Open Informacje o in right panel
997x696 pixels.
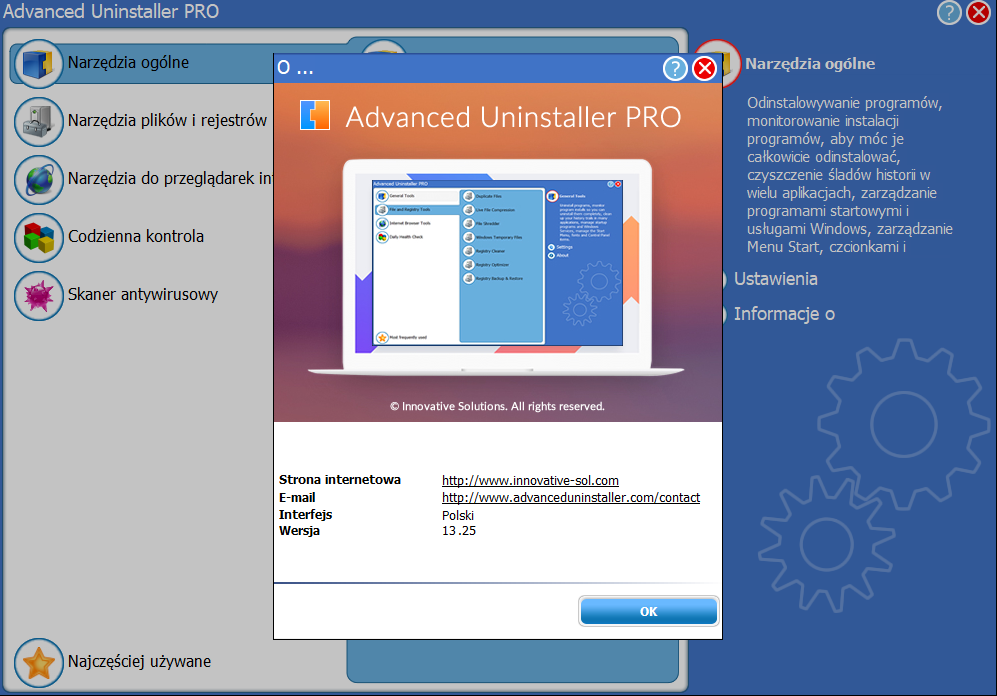click(784, 314)
